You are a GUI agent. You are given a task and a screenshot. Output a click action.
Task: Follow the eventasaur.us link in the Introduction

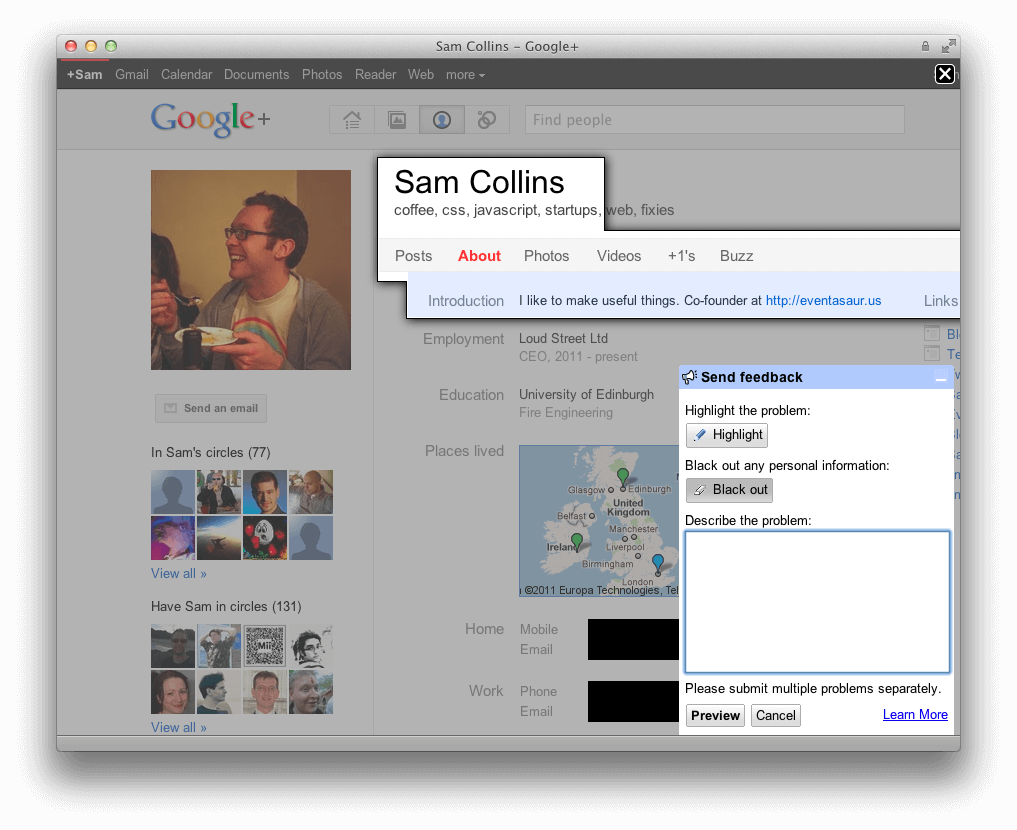(823, 300)
